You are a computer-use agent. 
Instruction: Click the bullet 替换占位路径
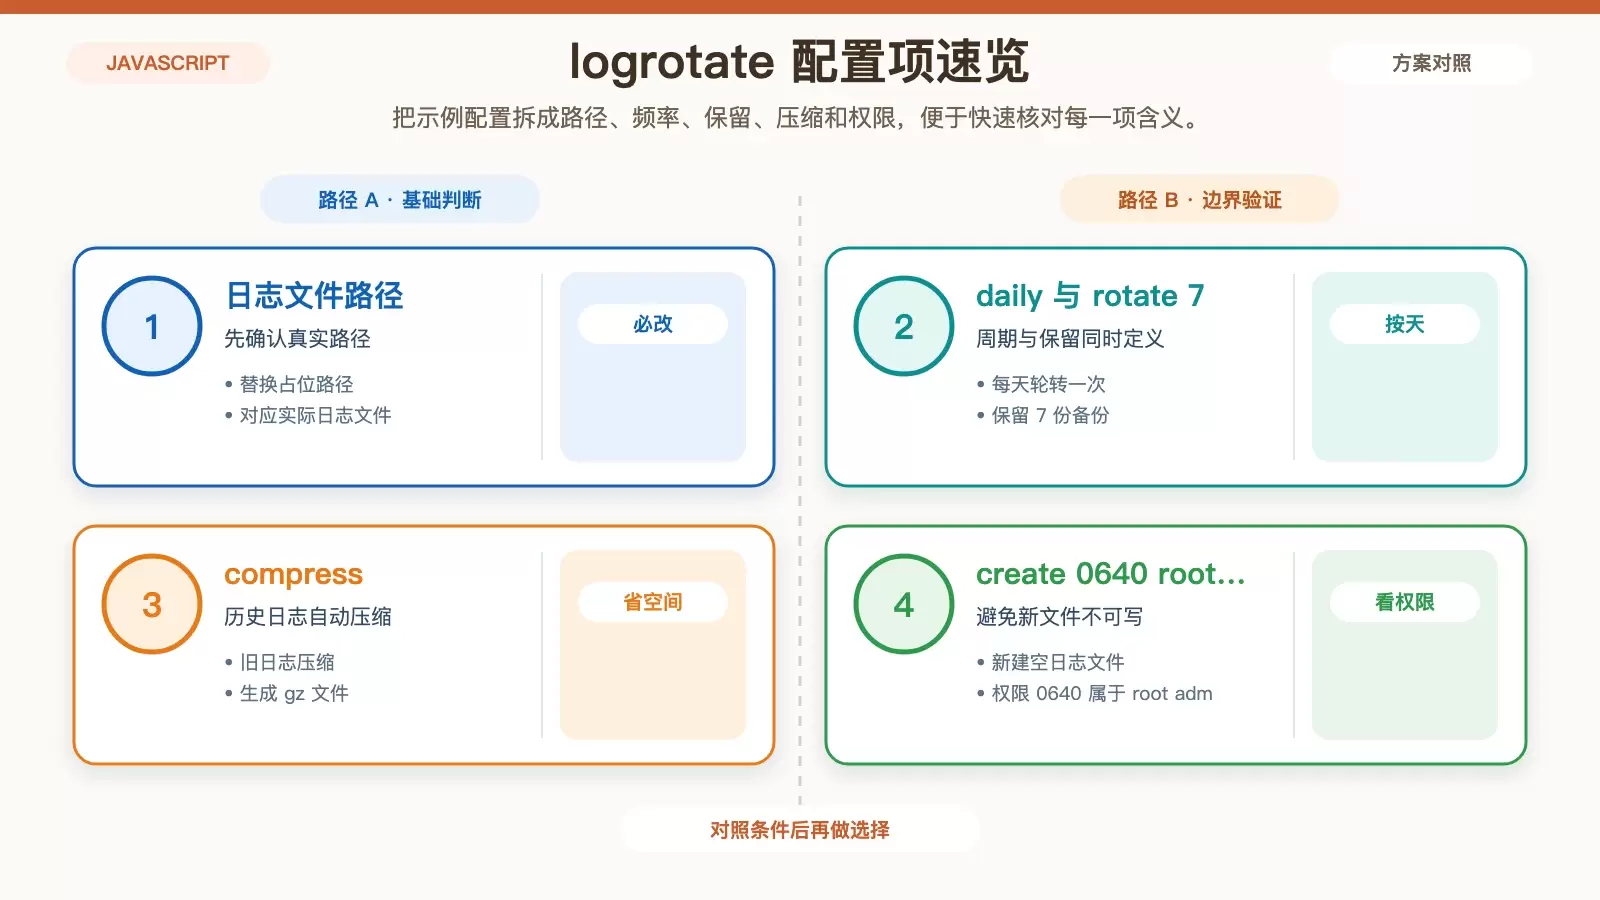pos(289,384)
